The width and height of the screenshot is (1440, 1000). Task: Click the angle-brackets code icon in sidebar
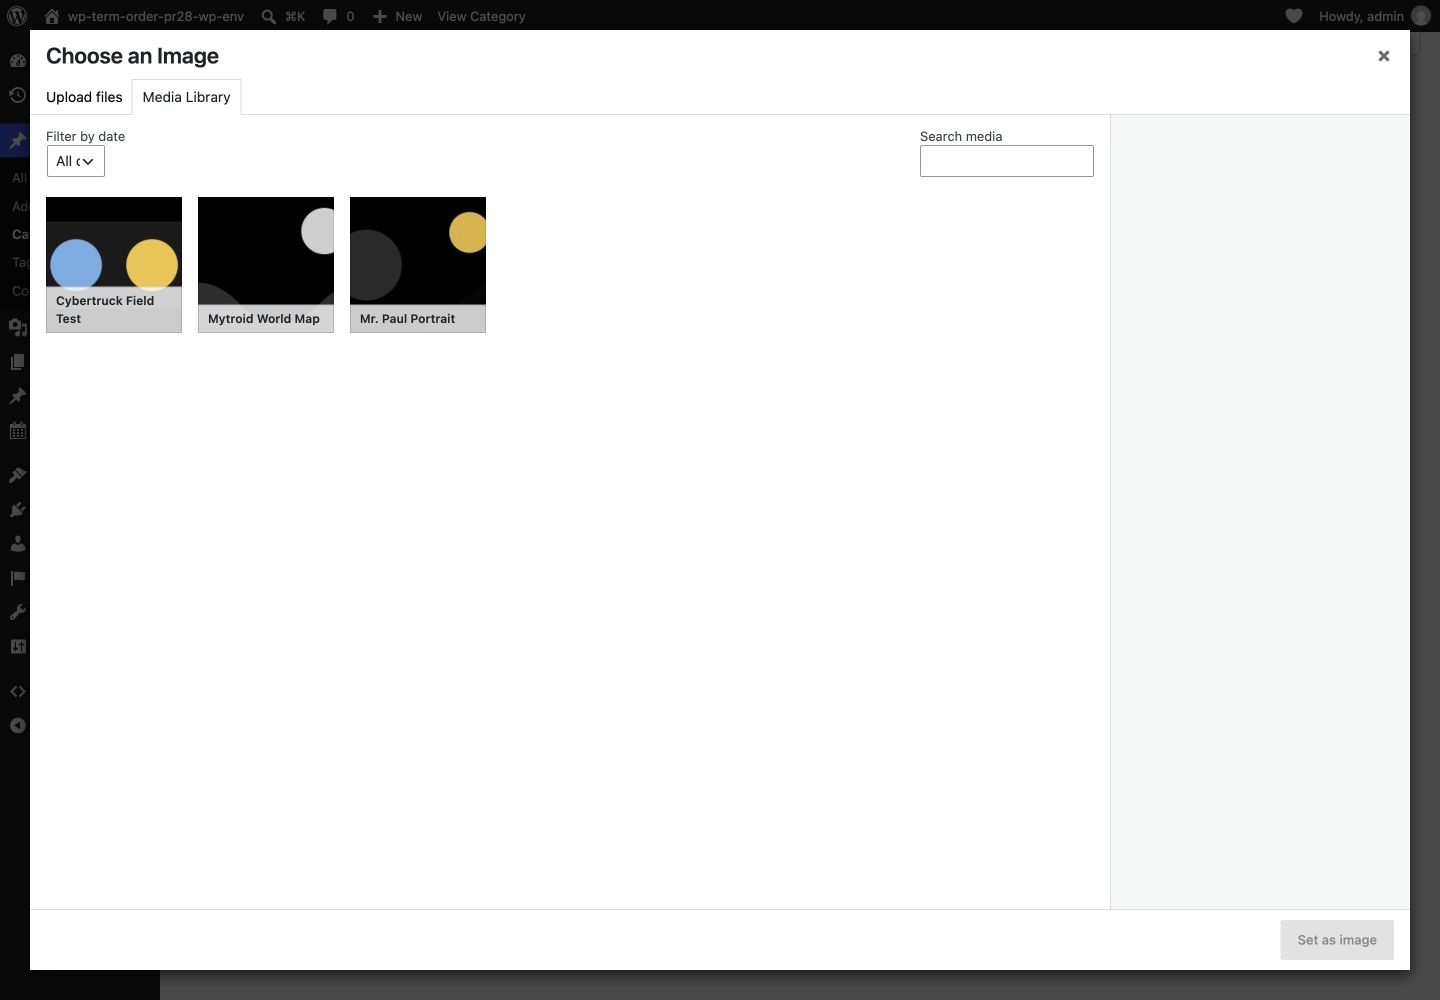(17, 691)
